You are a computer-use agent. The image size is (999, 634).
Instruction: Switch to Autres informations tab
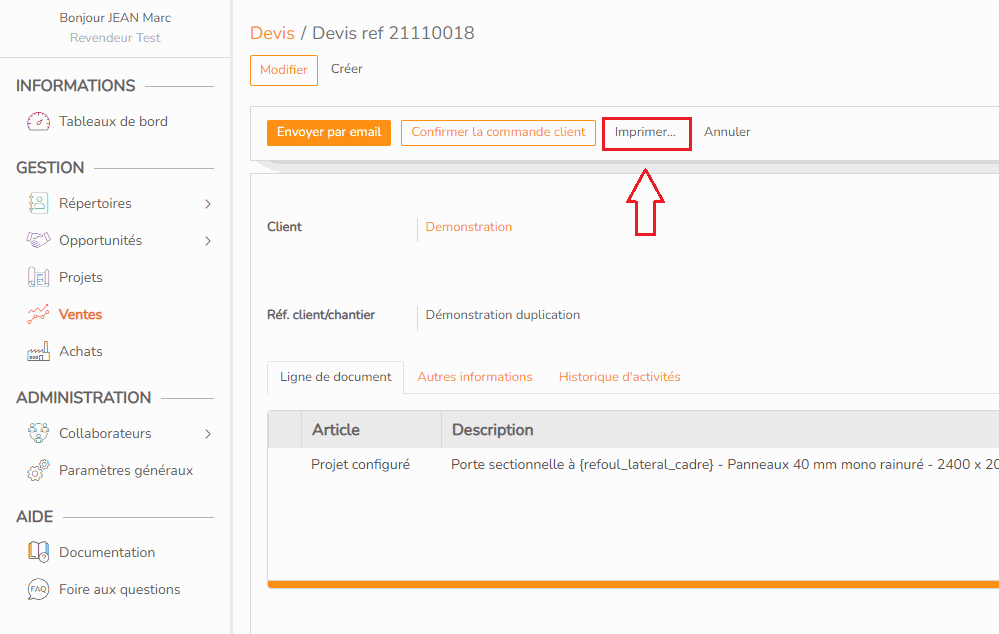pyautogui.click(x=475, y=377)
